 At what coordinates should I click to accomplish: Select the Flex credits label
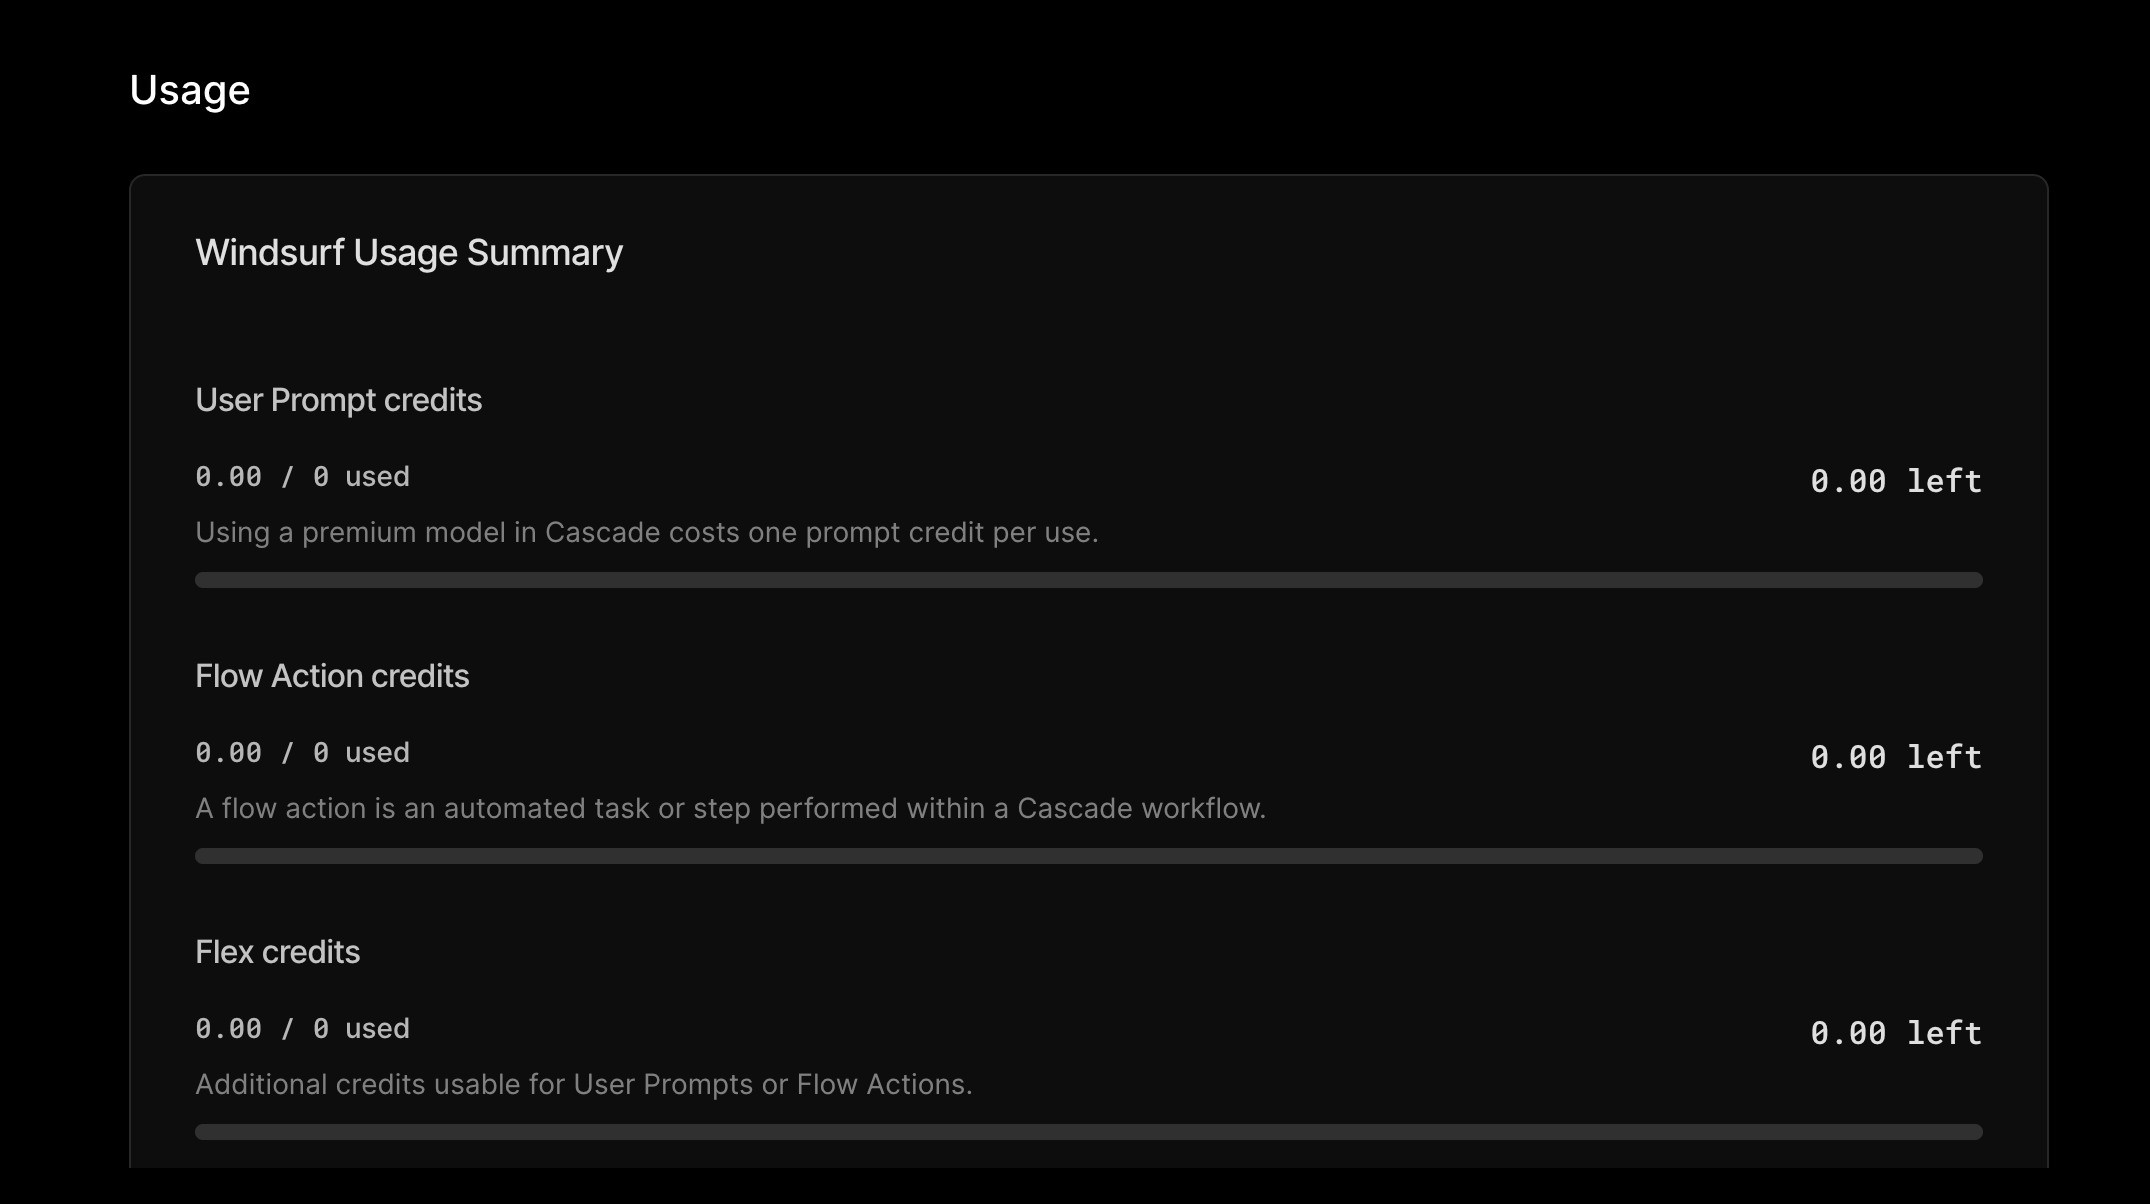tap(277, 952)
